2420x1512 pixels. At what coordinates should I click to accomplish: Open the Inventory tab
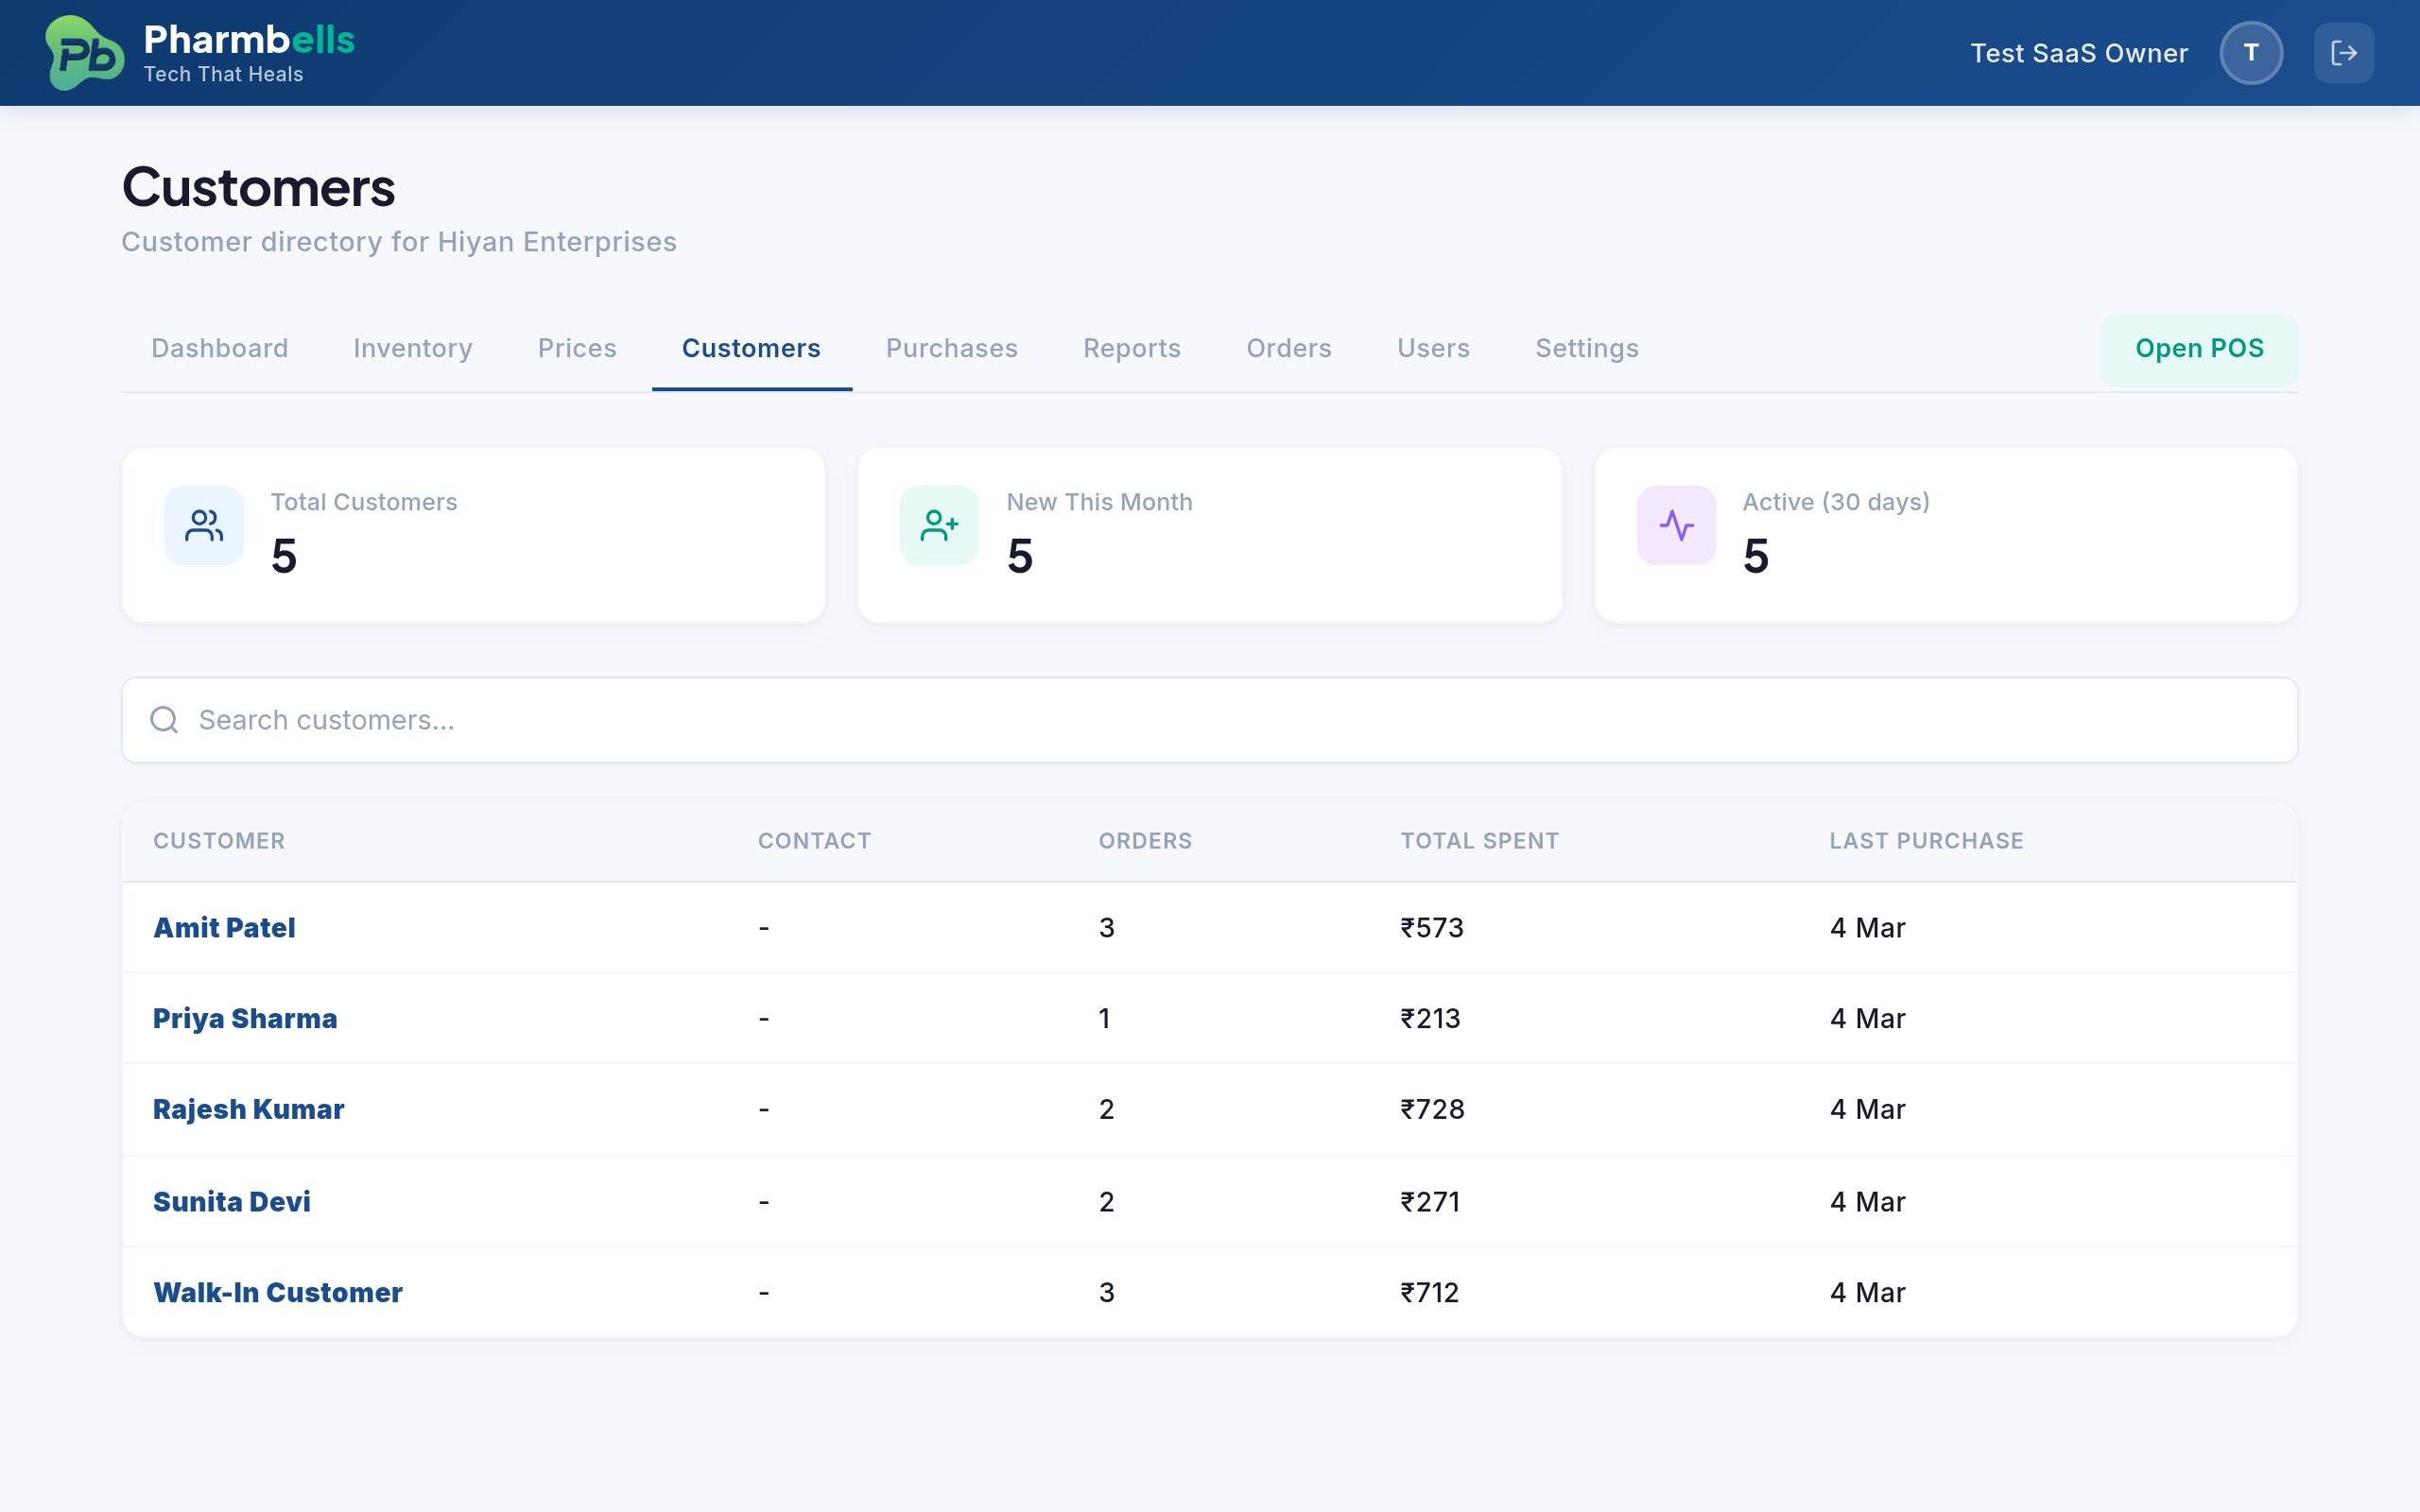tap(412, 348)
